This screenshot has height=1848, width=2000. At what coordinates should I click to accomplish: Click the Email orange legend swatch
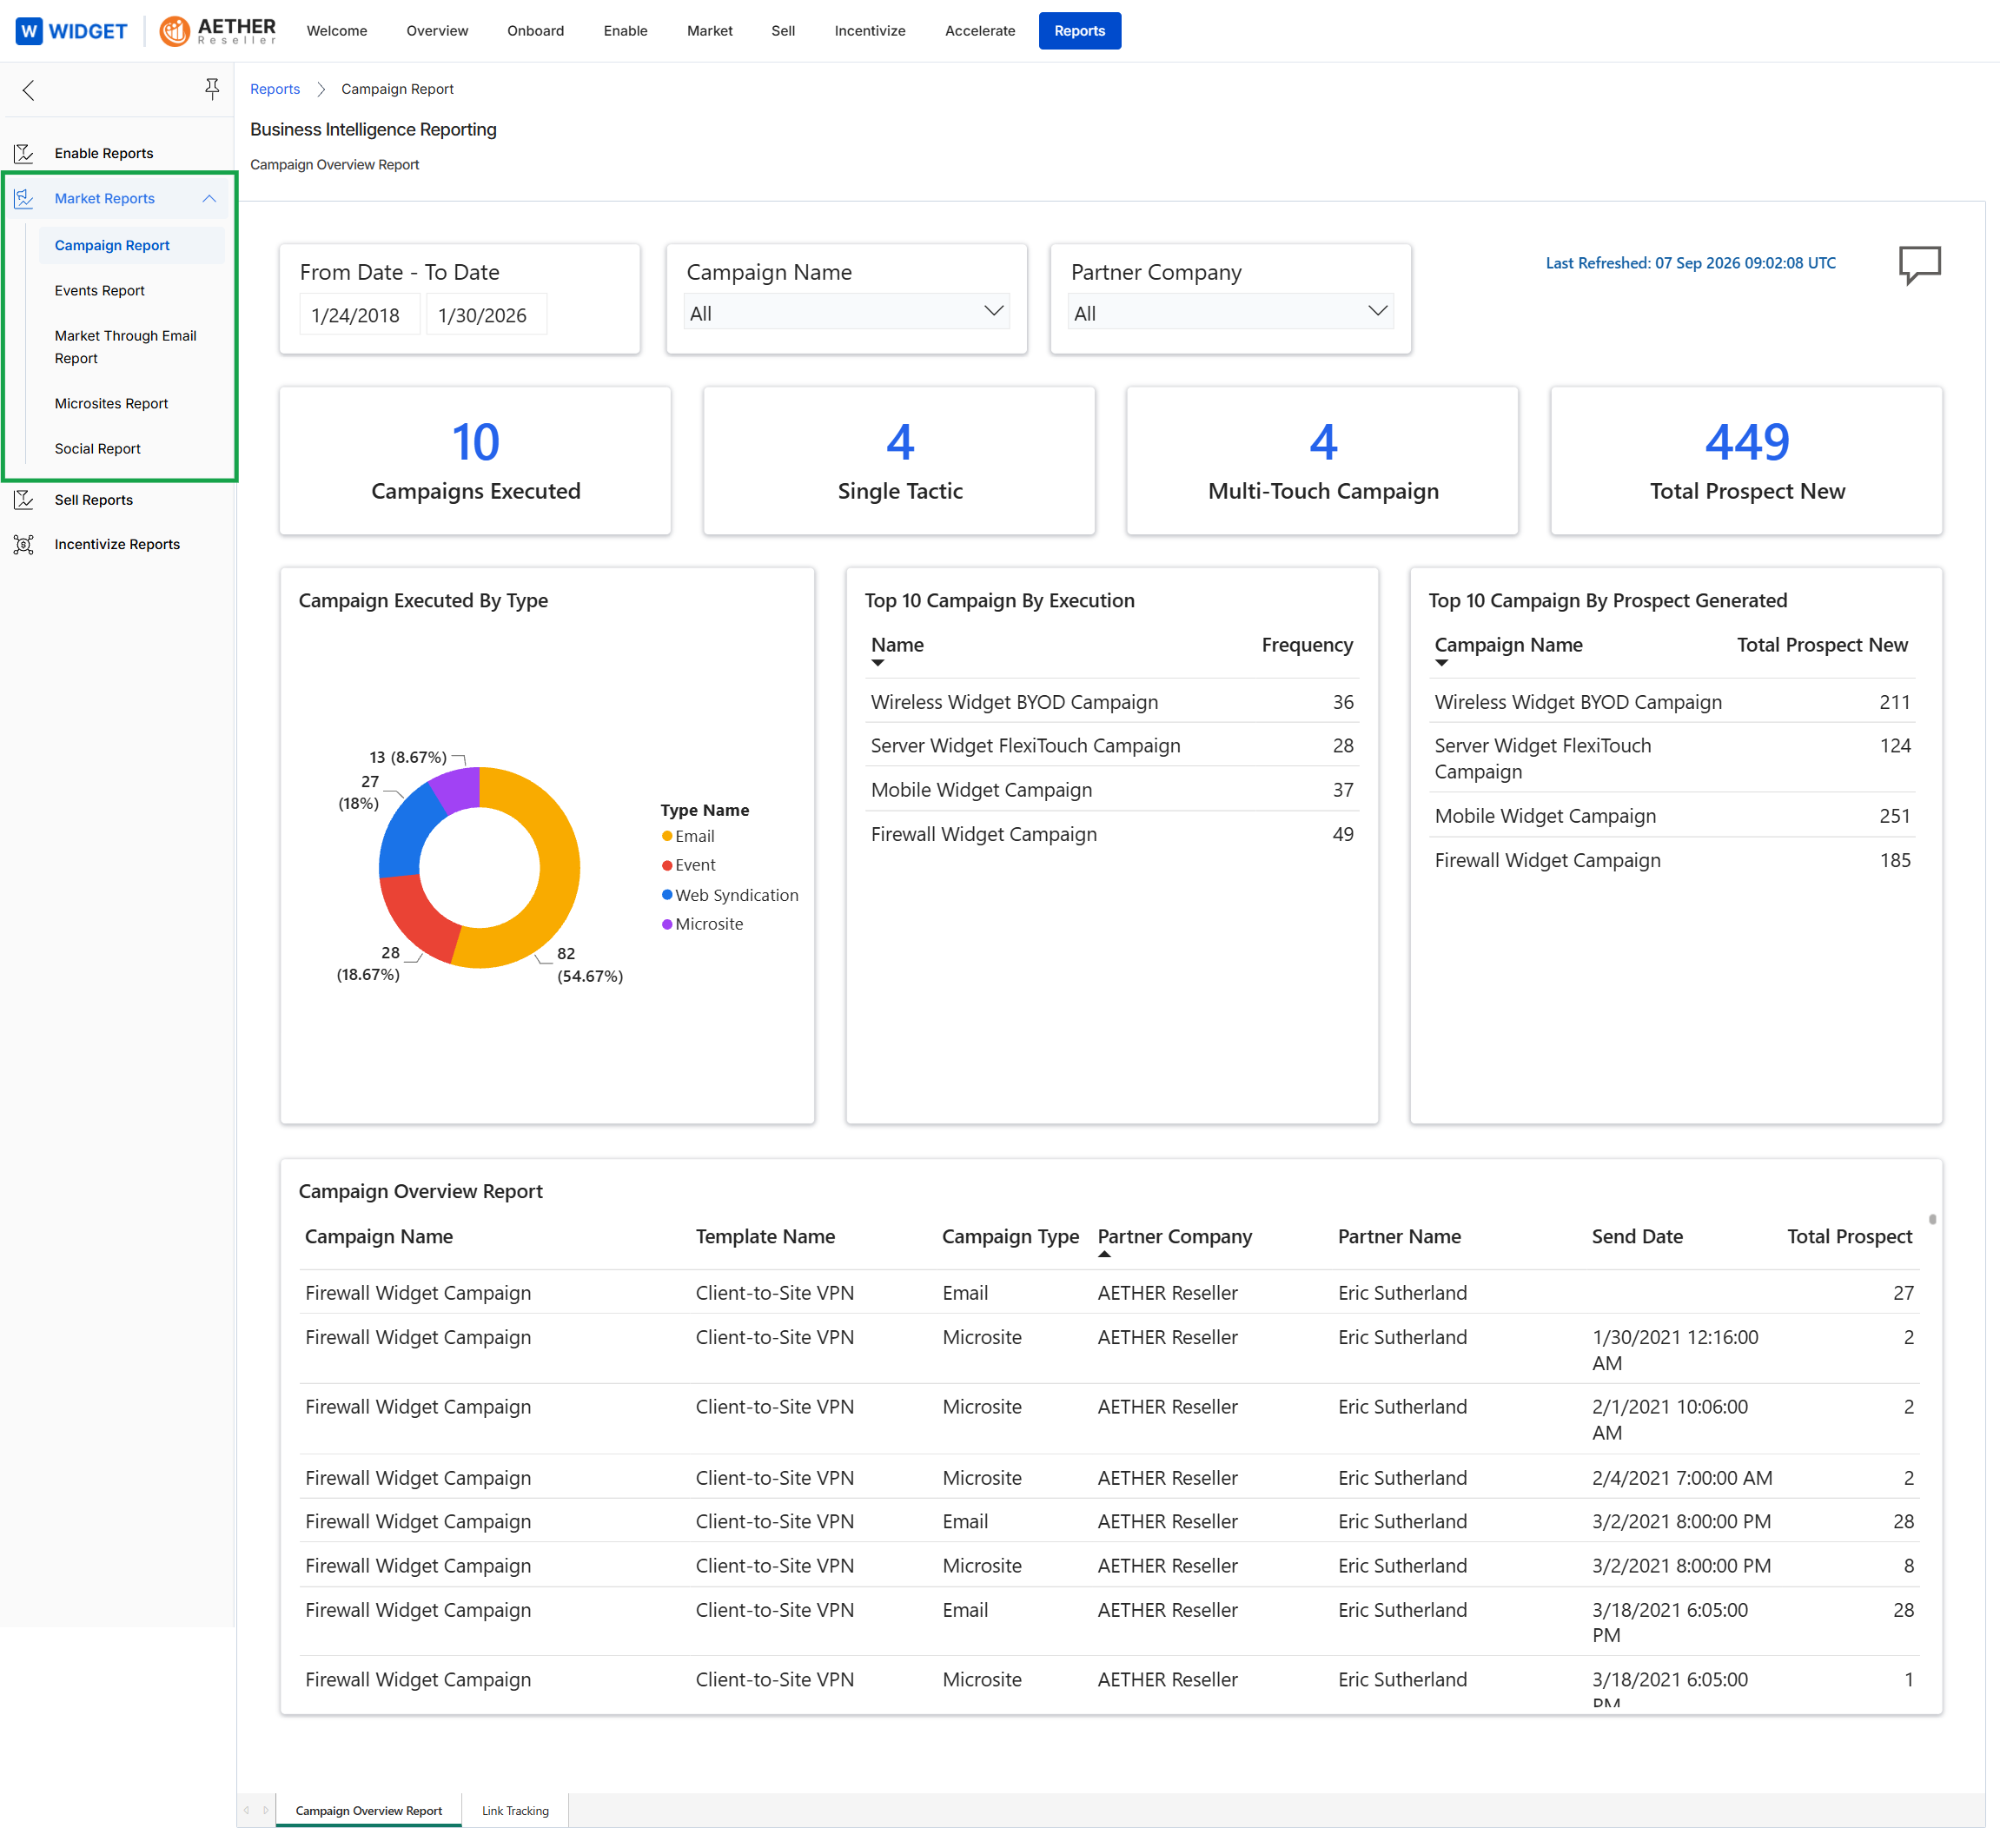coord(667,836)
